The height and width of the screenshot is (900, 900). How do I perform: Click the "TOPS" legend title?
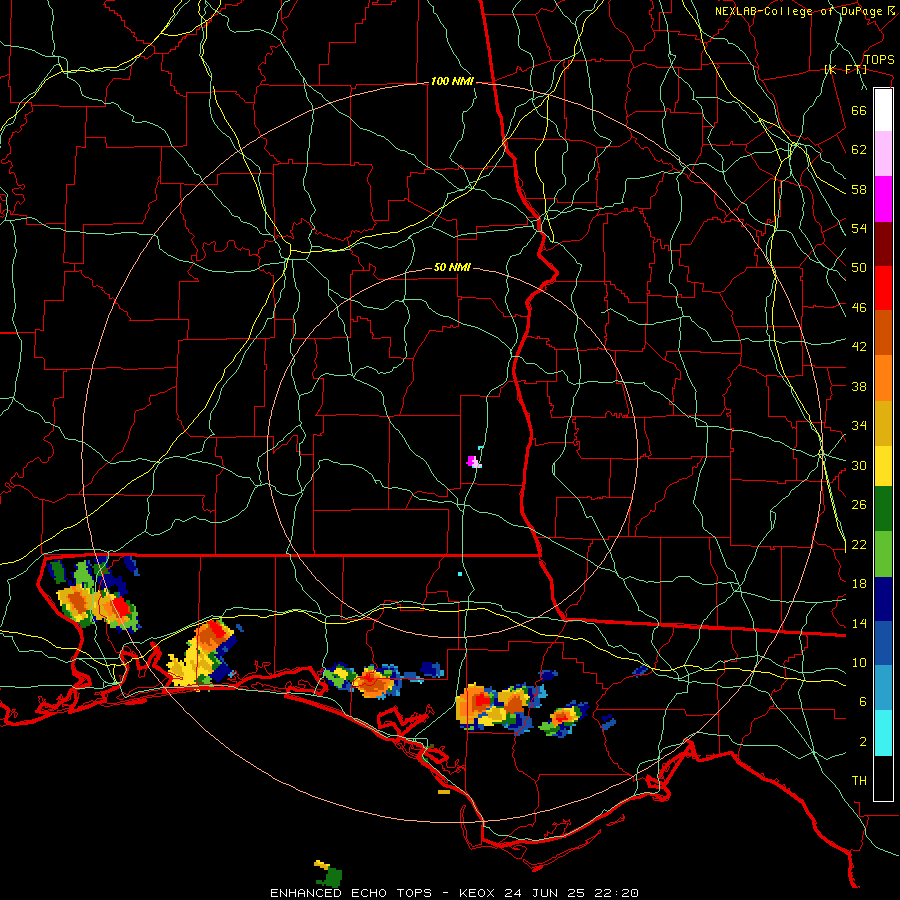point(879,60)
